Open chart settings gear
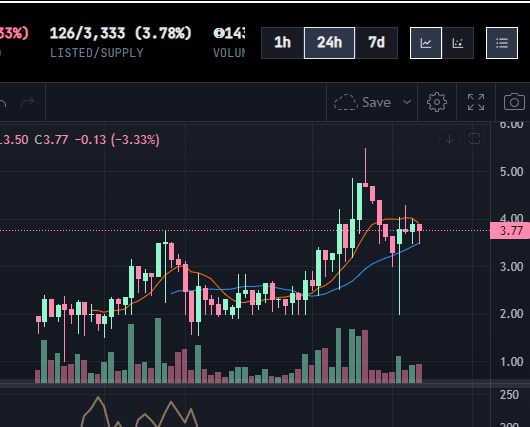 click(x=437, y=102)
